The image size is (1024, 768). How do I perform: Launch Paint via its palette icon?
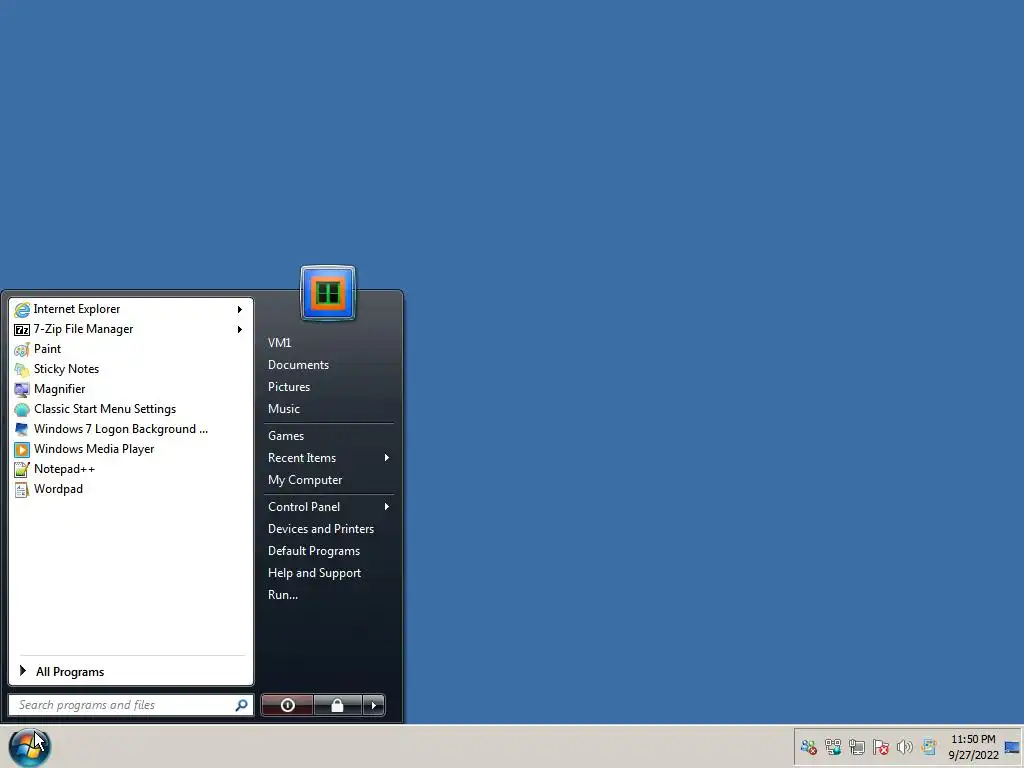pyautogui.click(x=22, y=349)
